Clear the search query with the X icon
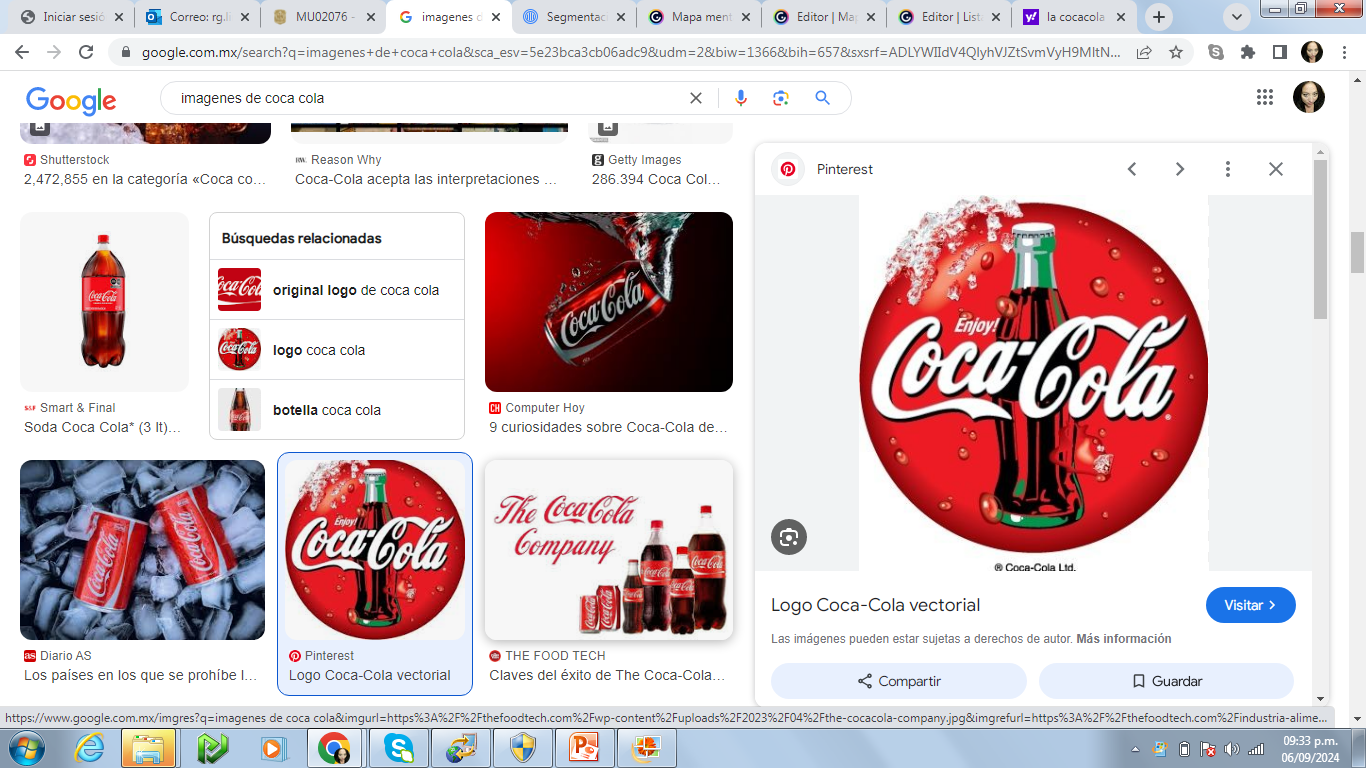The image size is (1366, 768). pyautogui.click(x=696, y=97)
